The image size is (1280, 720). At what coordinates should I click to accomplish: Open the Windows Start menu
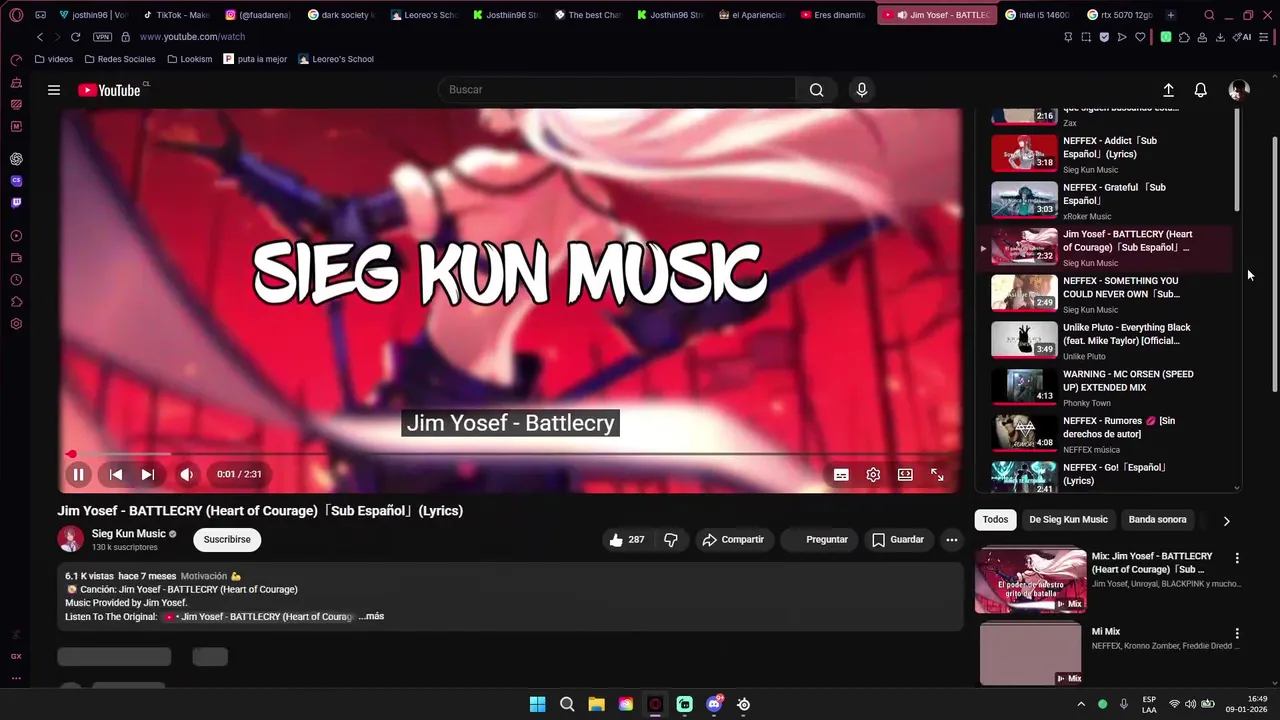537,704
